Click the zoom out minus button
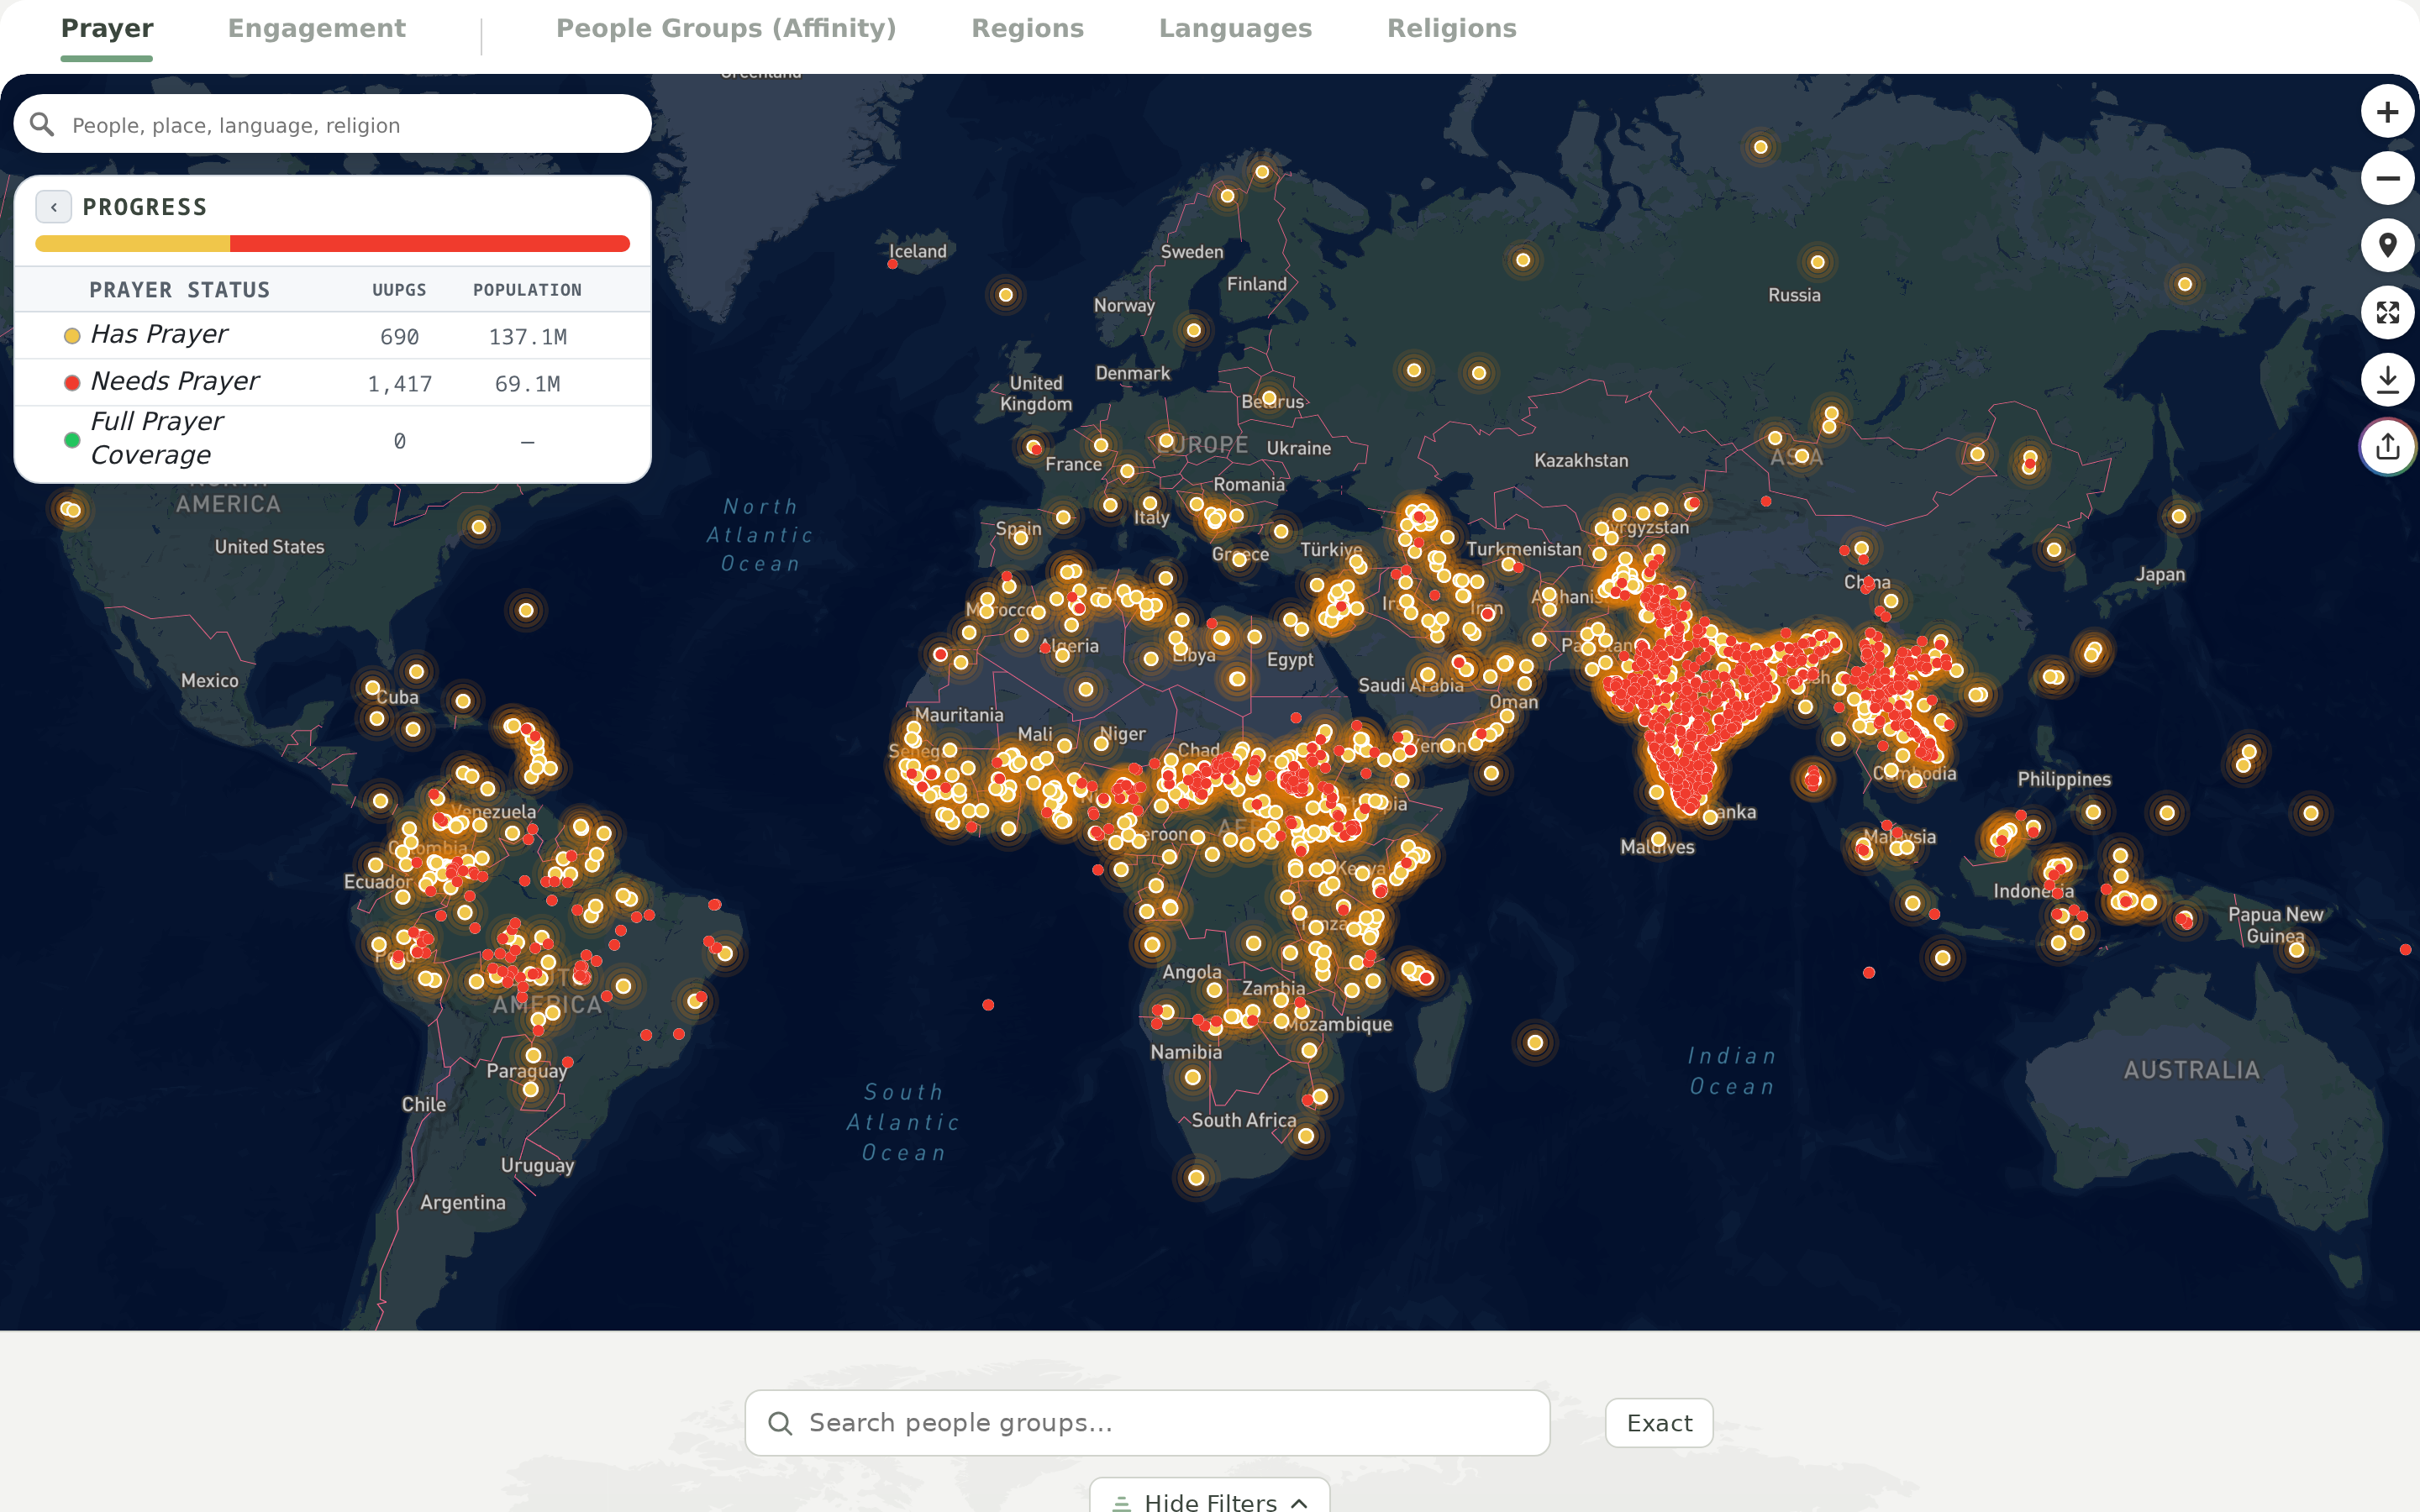The image size is (2420, 1512). (x=2387, y=179)
